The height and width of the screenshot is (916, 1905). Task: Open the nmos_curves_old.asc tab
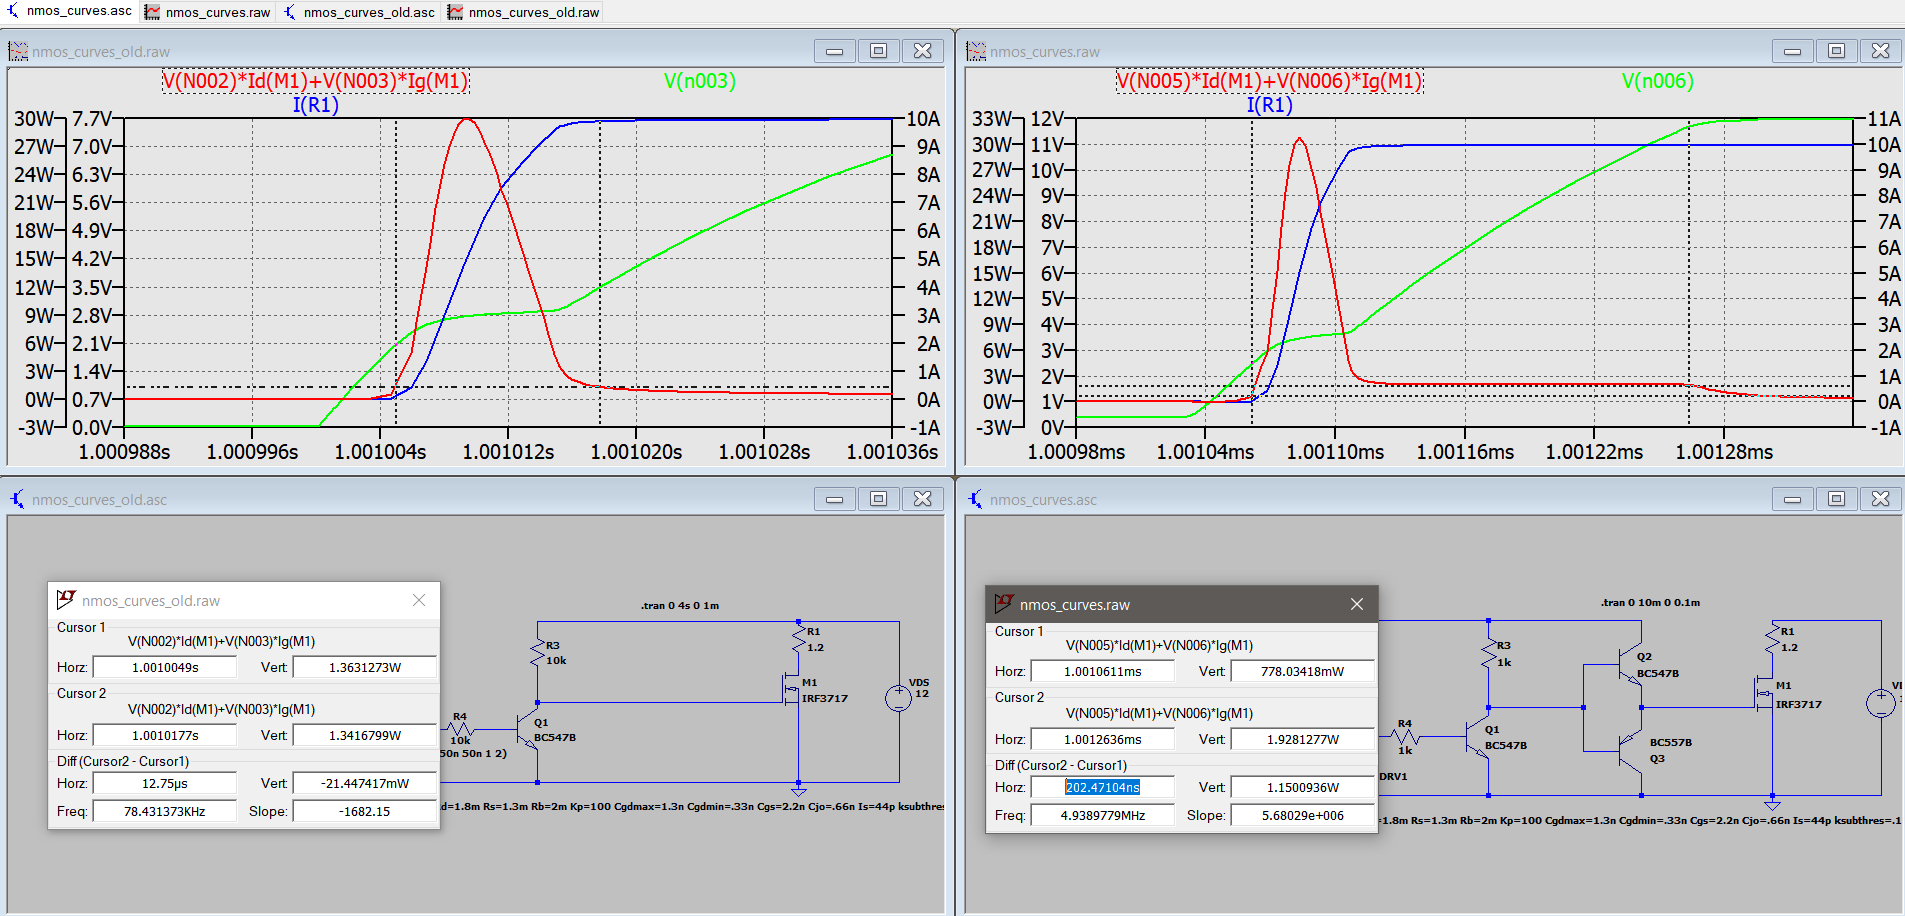pyautogui.click(x=359, y=12)
